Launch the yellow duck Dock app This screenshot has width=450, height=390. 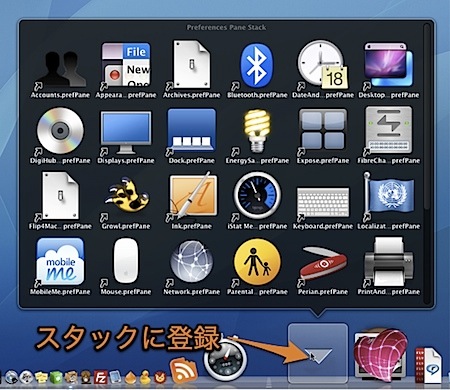145,376
